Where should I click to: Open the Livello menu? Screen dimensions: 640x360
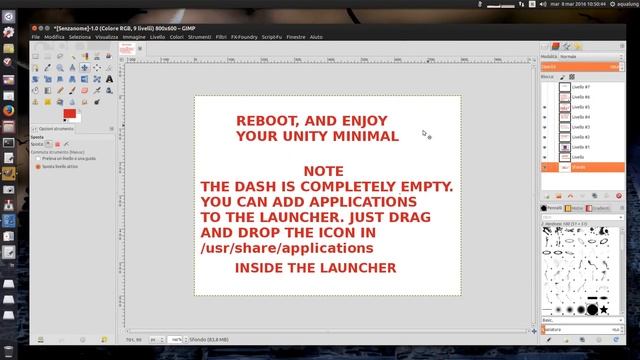(157, 37)
